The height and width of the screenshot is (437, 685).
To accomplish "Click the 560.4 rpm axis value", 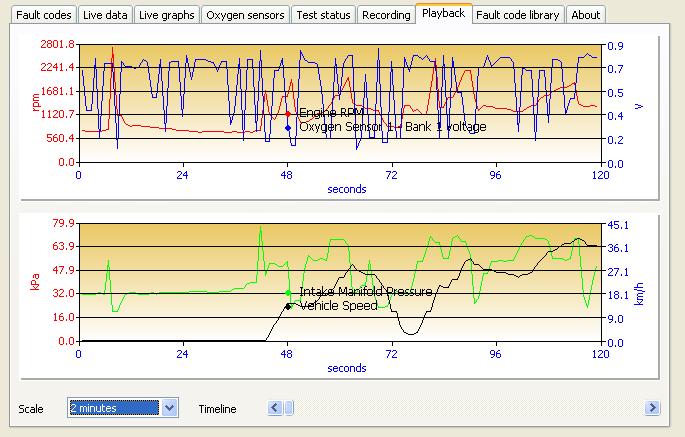I will [61, 139].
